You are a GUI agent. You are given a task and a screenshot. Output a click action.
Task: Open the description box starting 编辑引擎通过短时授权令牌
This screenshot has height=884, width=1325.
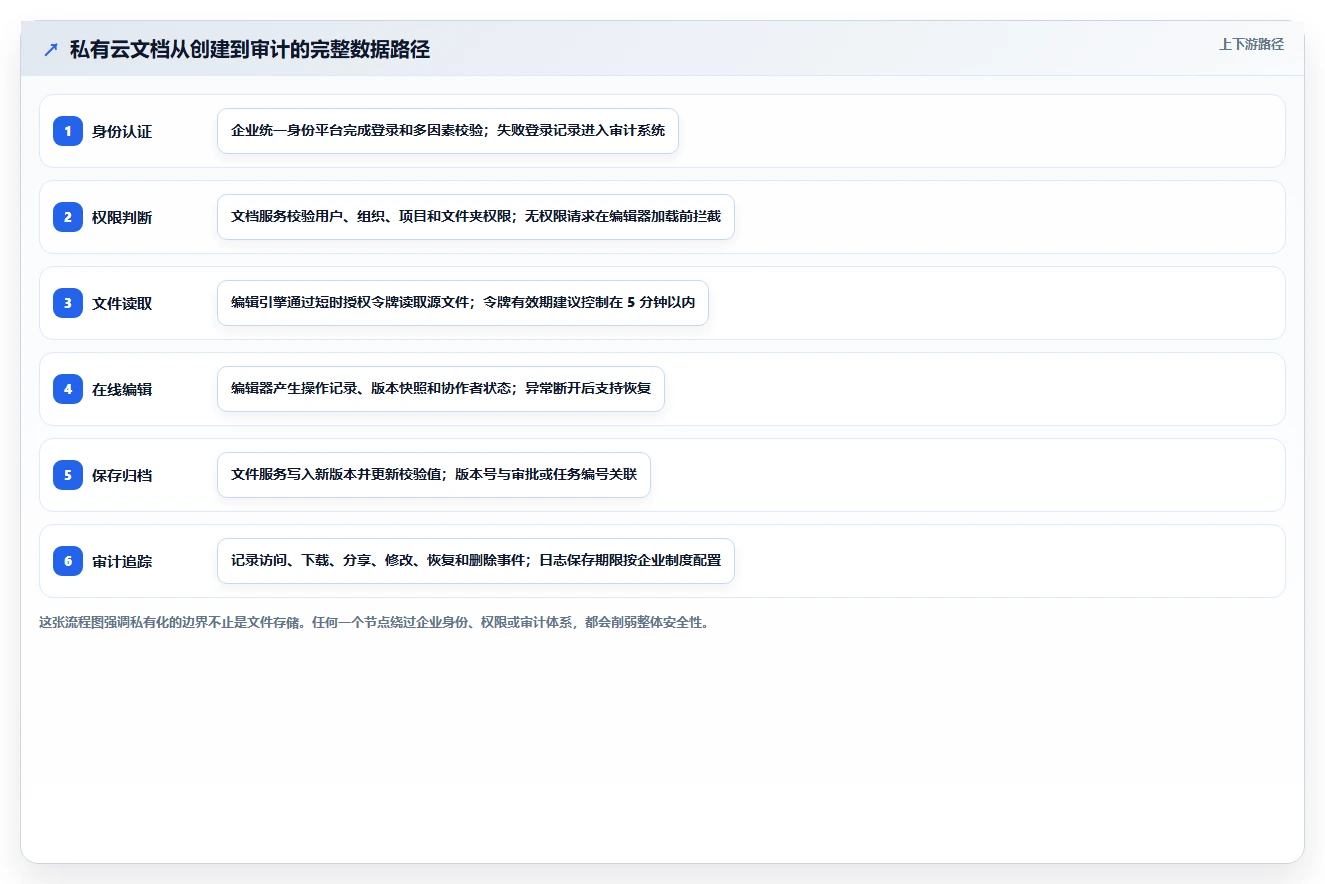coord(463,303)
